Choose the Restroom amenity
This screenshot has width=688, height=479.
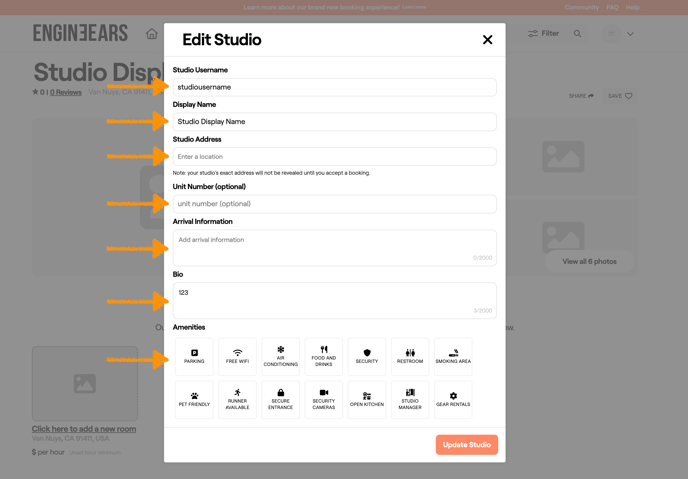[410, 356]
